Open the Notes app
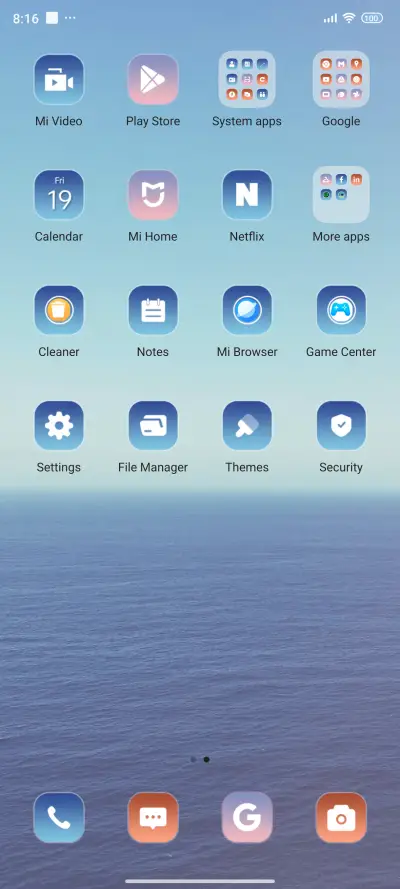Viewport: 400px width, 889px height. click(x=153, y=310)
